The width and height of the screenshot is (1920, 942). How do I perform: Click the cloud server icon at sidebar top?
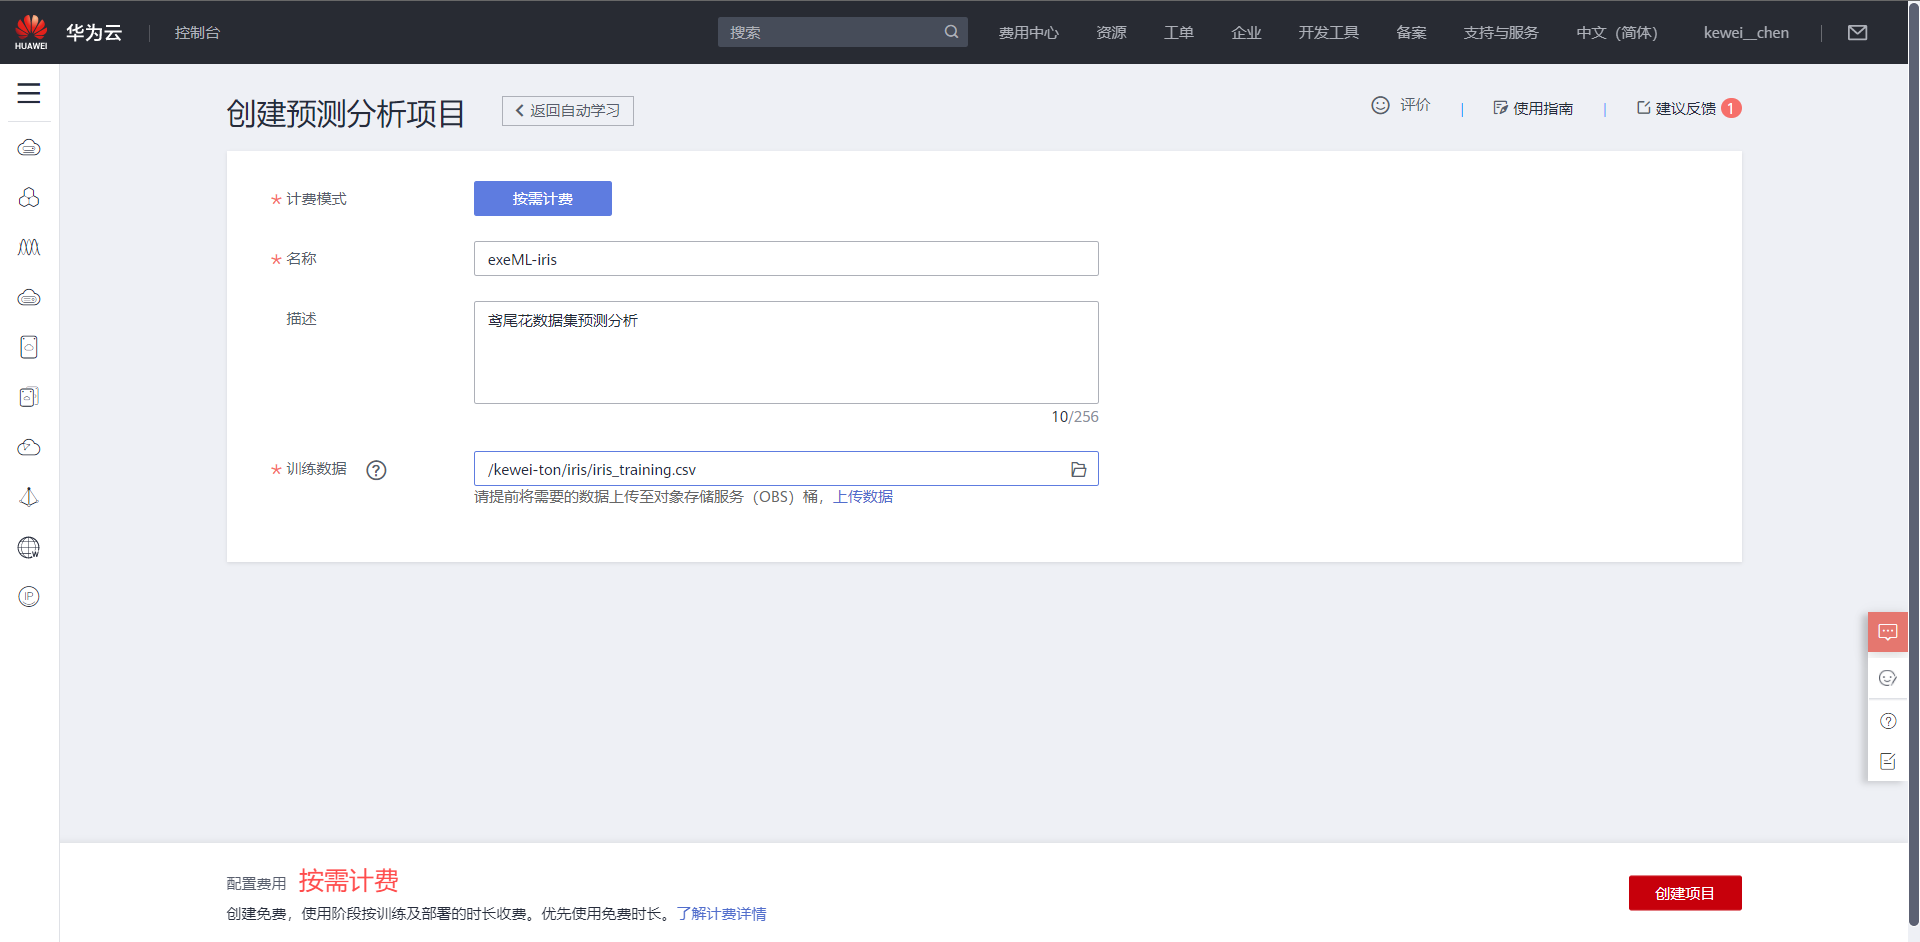pyautogui.click(x=29, y=148)
